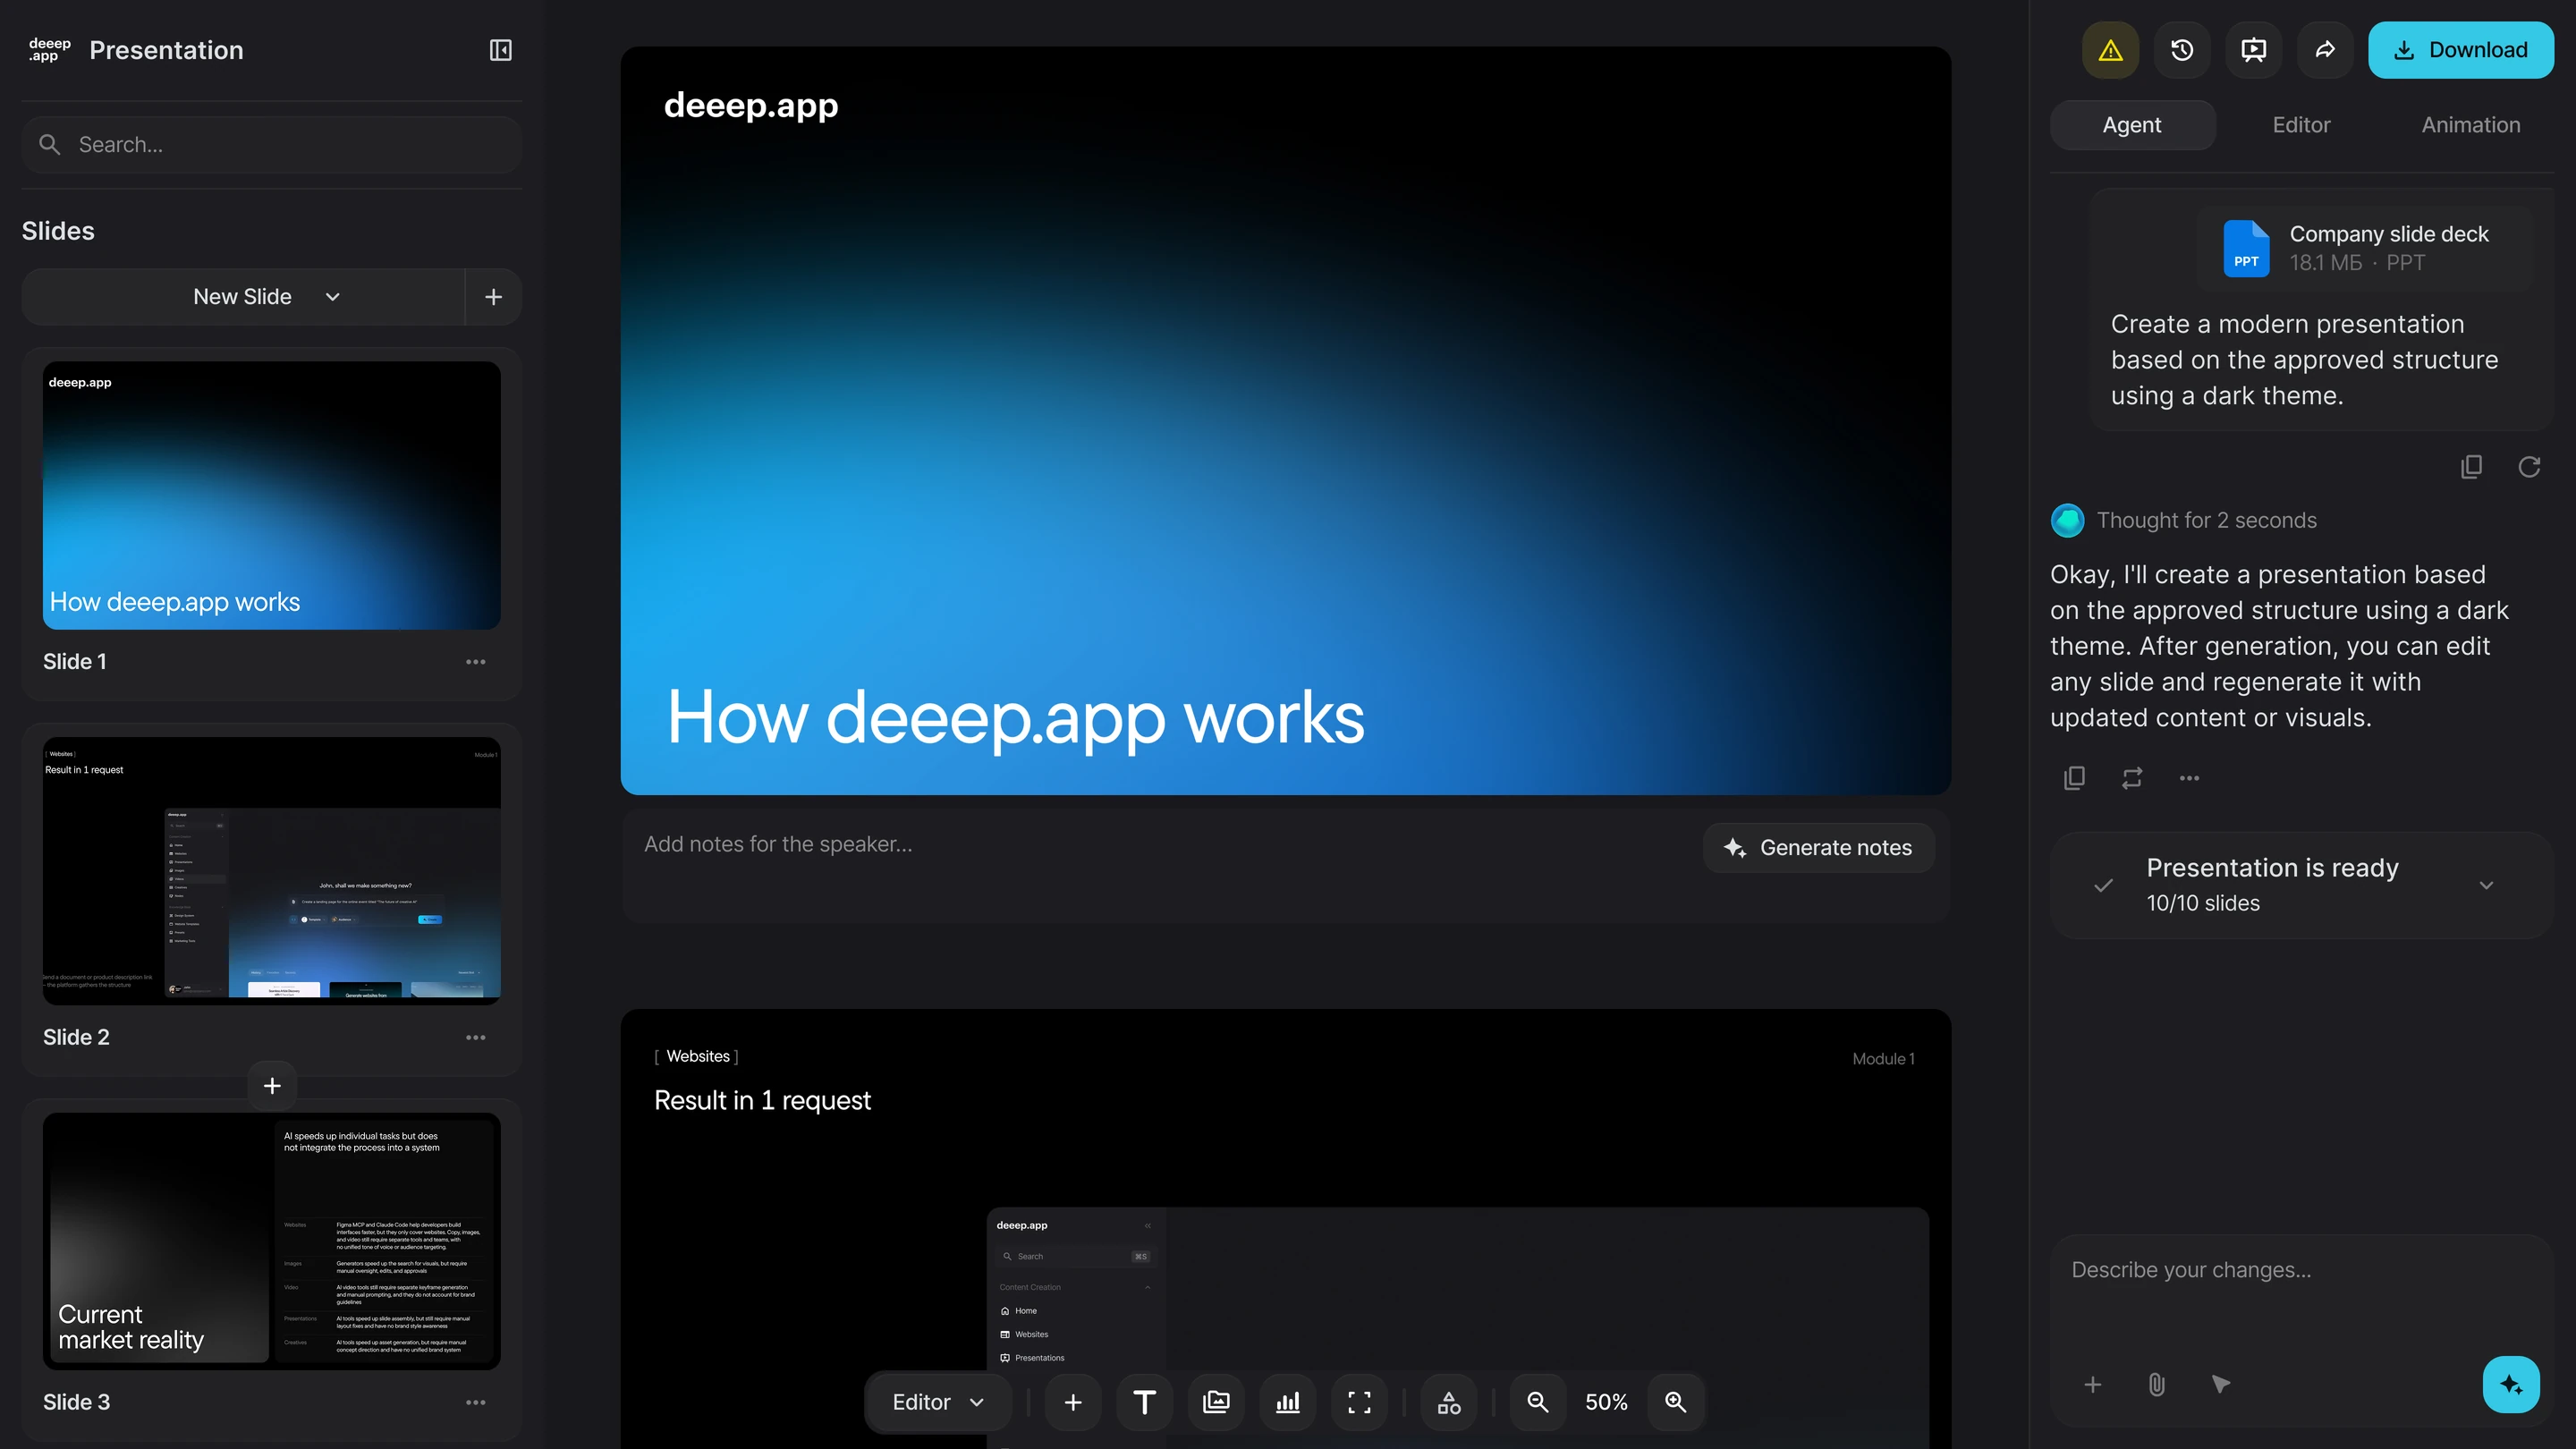Open the New Slide dropdown
Image resolution: width=2576 pixels, height=1449 pixels.
(x=244, y=297)
